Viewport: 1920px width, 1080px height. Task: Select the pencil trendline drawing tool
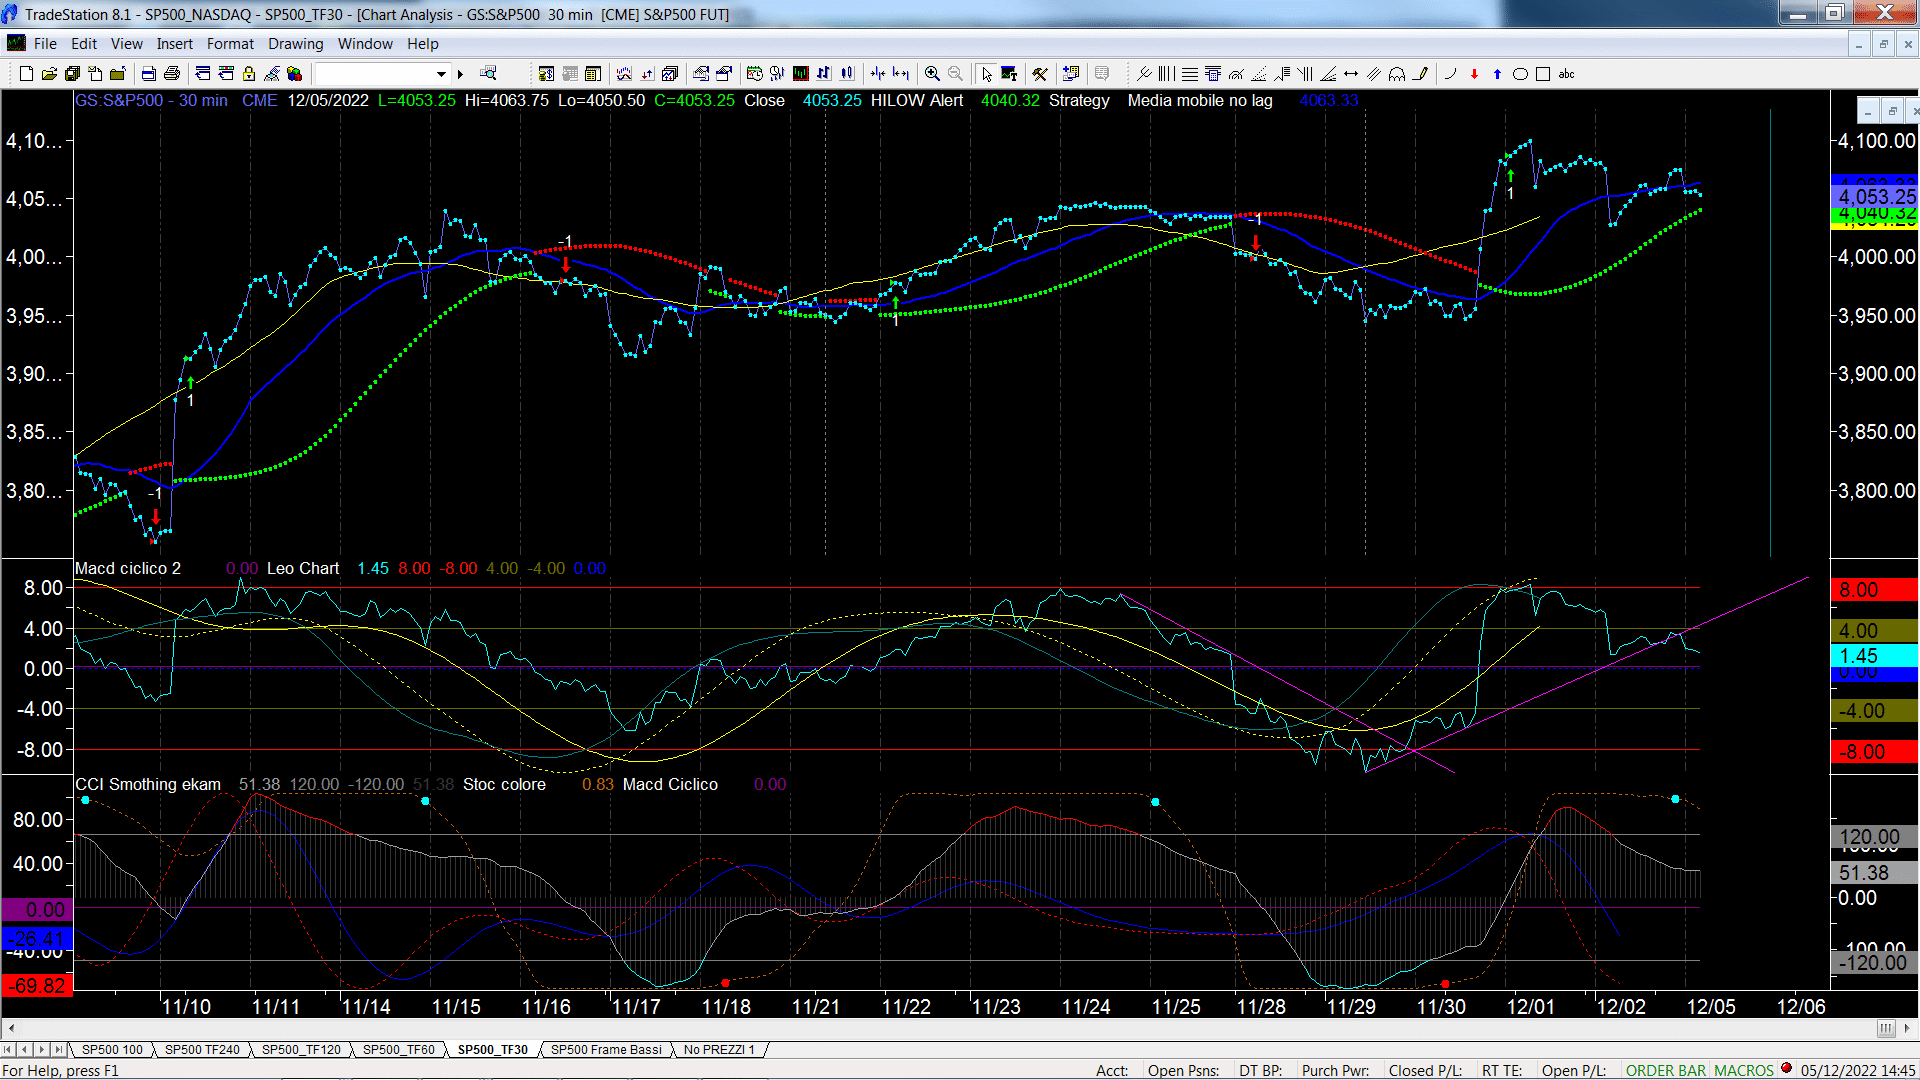[1420, 74]
